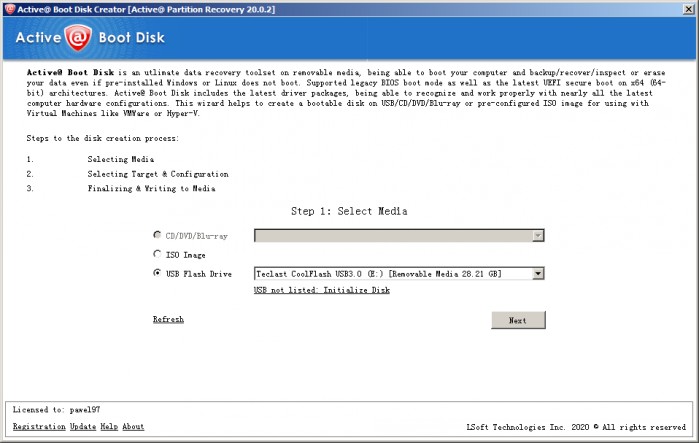The height and width of the screenshot is (443, 699).
Task: Click the USB drive dropdown arrow
Action: 538,274
